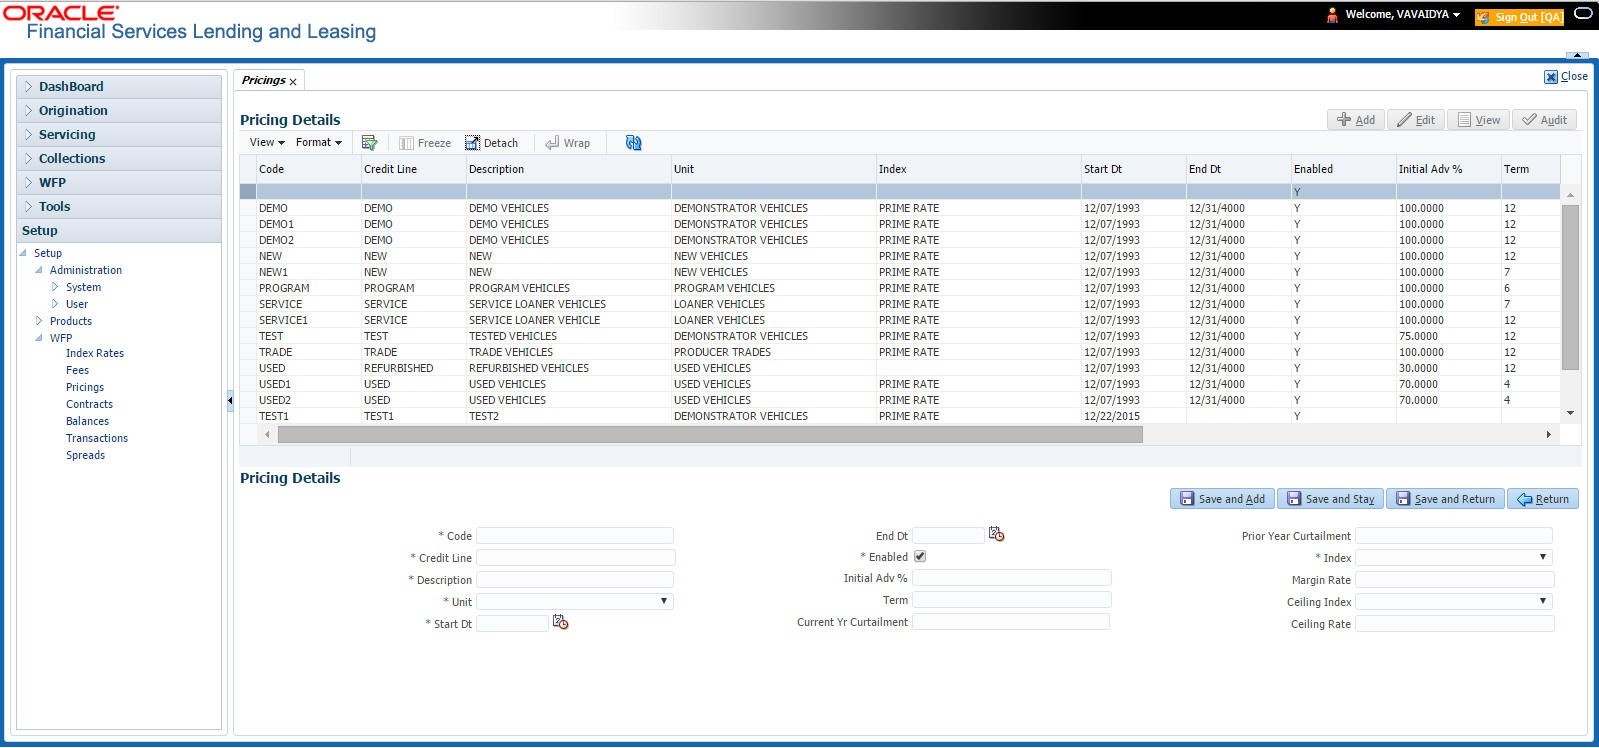Select the row with code TRADE
The image size is (1599, 748).
899,352
